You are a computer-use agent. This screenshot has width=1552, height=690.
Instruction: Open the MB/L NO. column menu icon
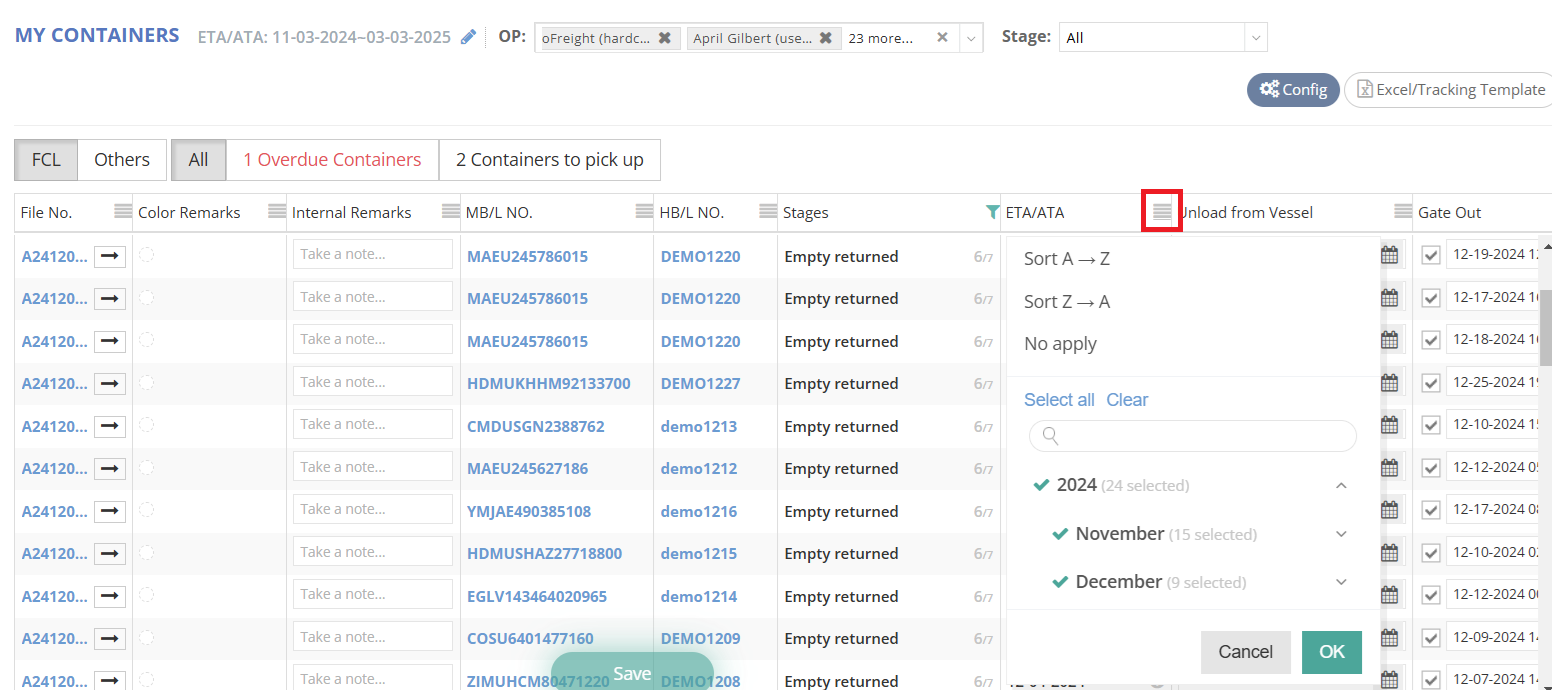644,212
